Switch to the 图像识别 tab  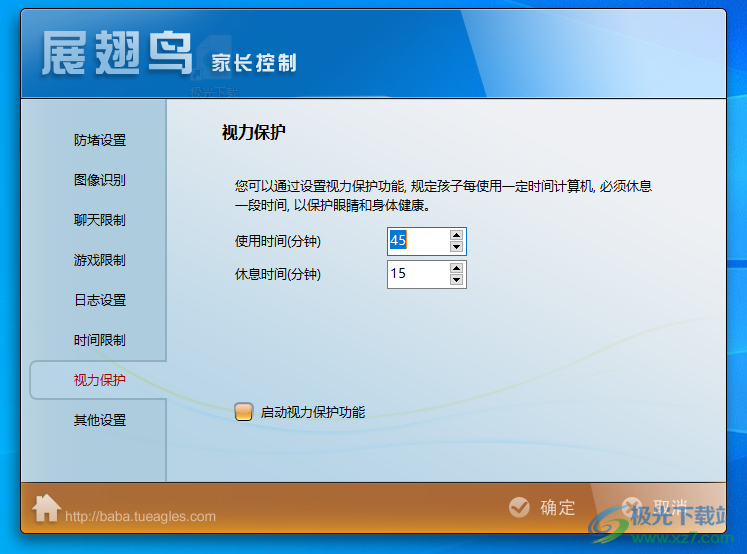[99, 180]
